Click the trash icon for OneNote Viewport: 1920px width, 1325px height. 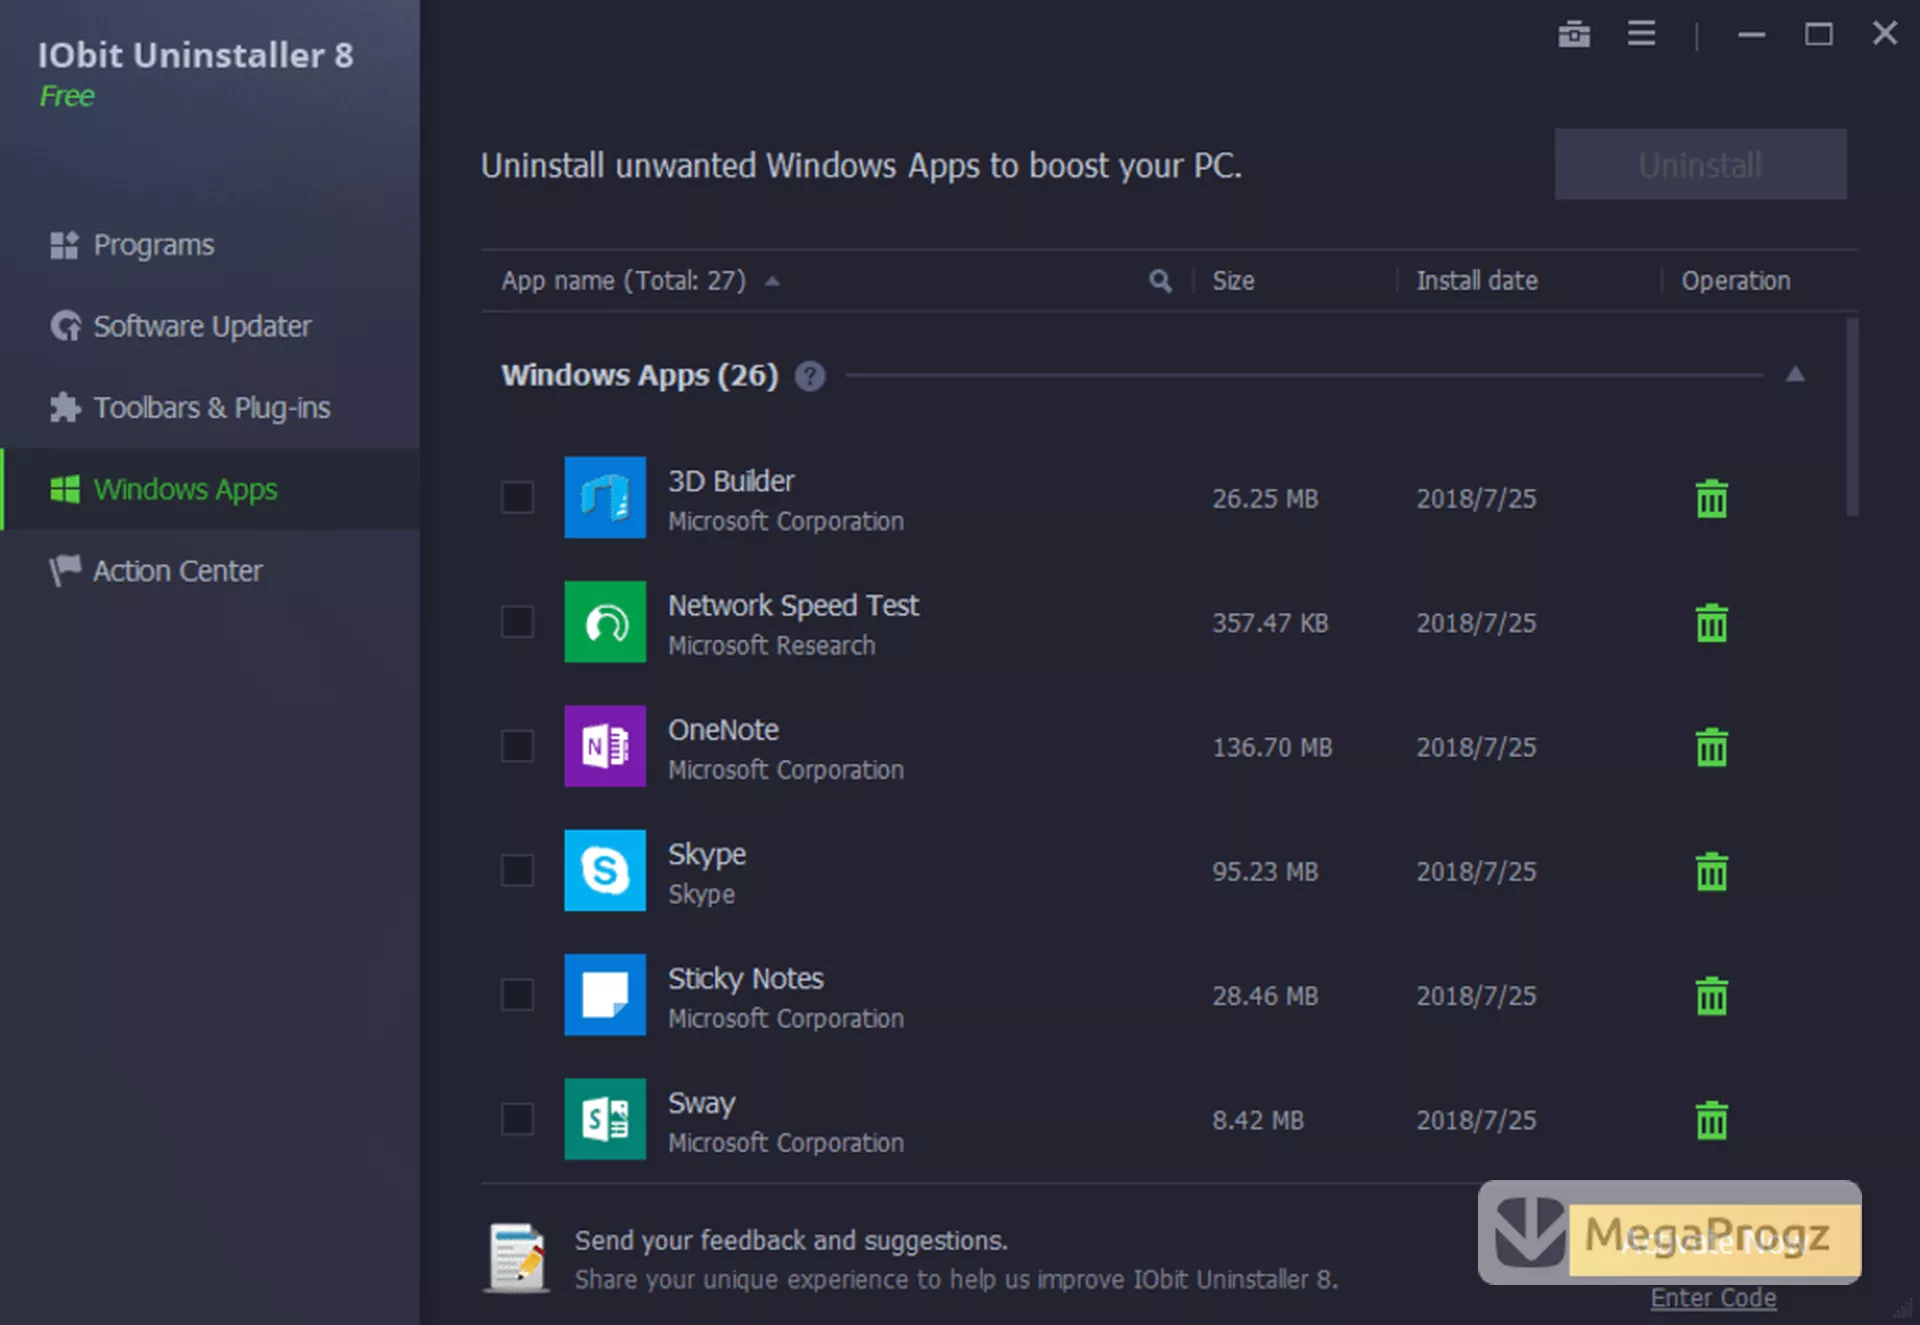[1711, 747]
